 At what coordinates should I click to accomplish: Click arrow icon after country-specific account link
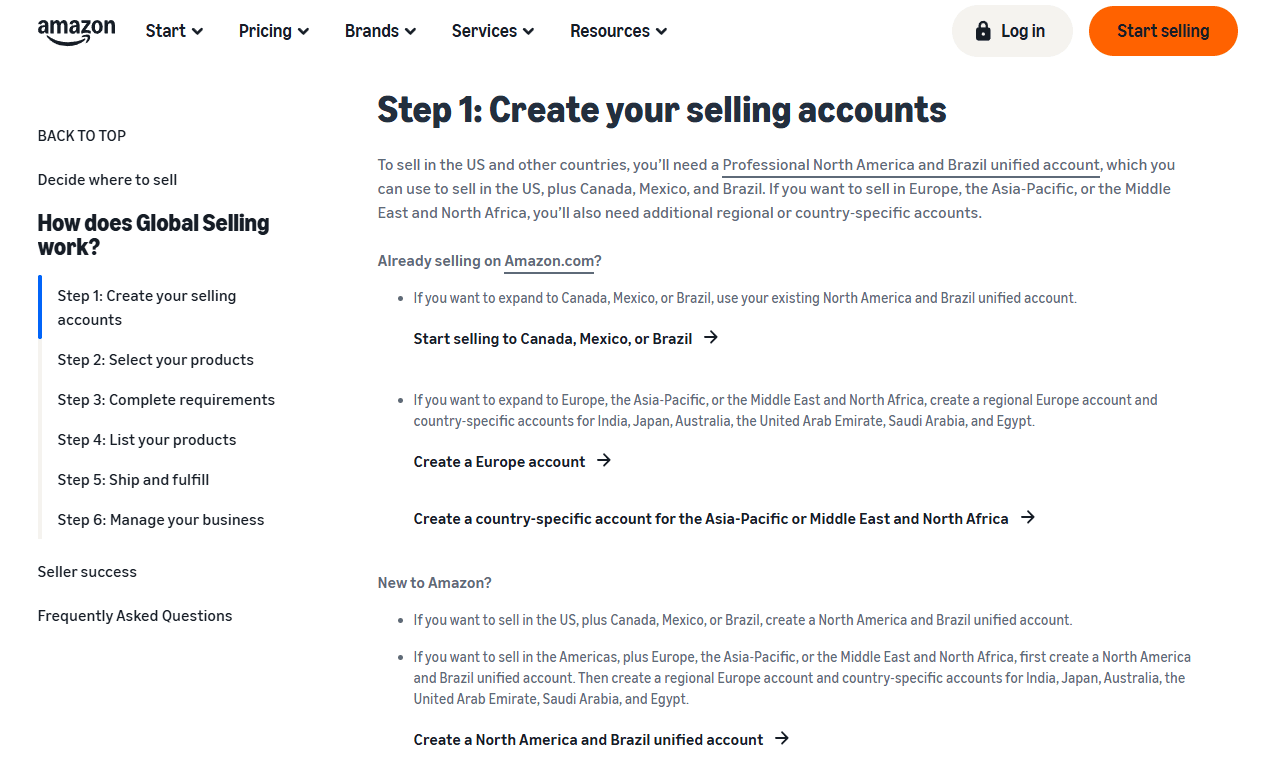[1028, 518]
